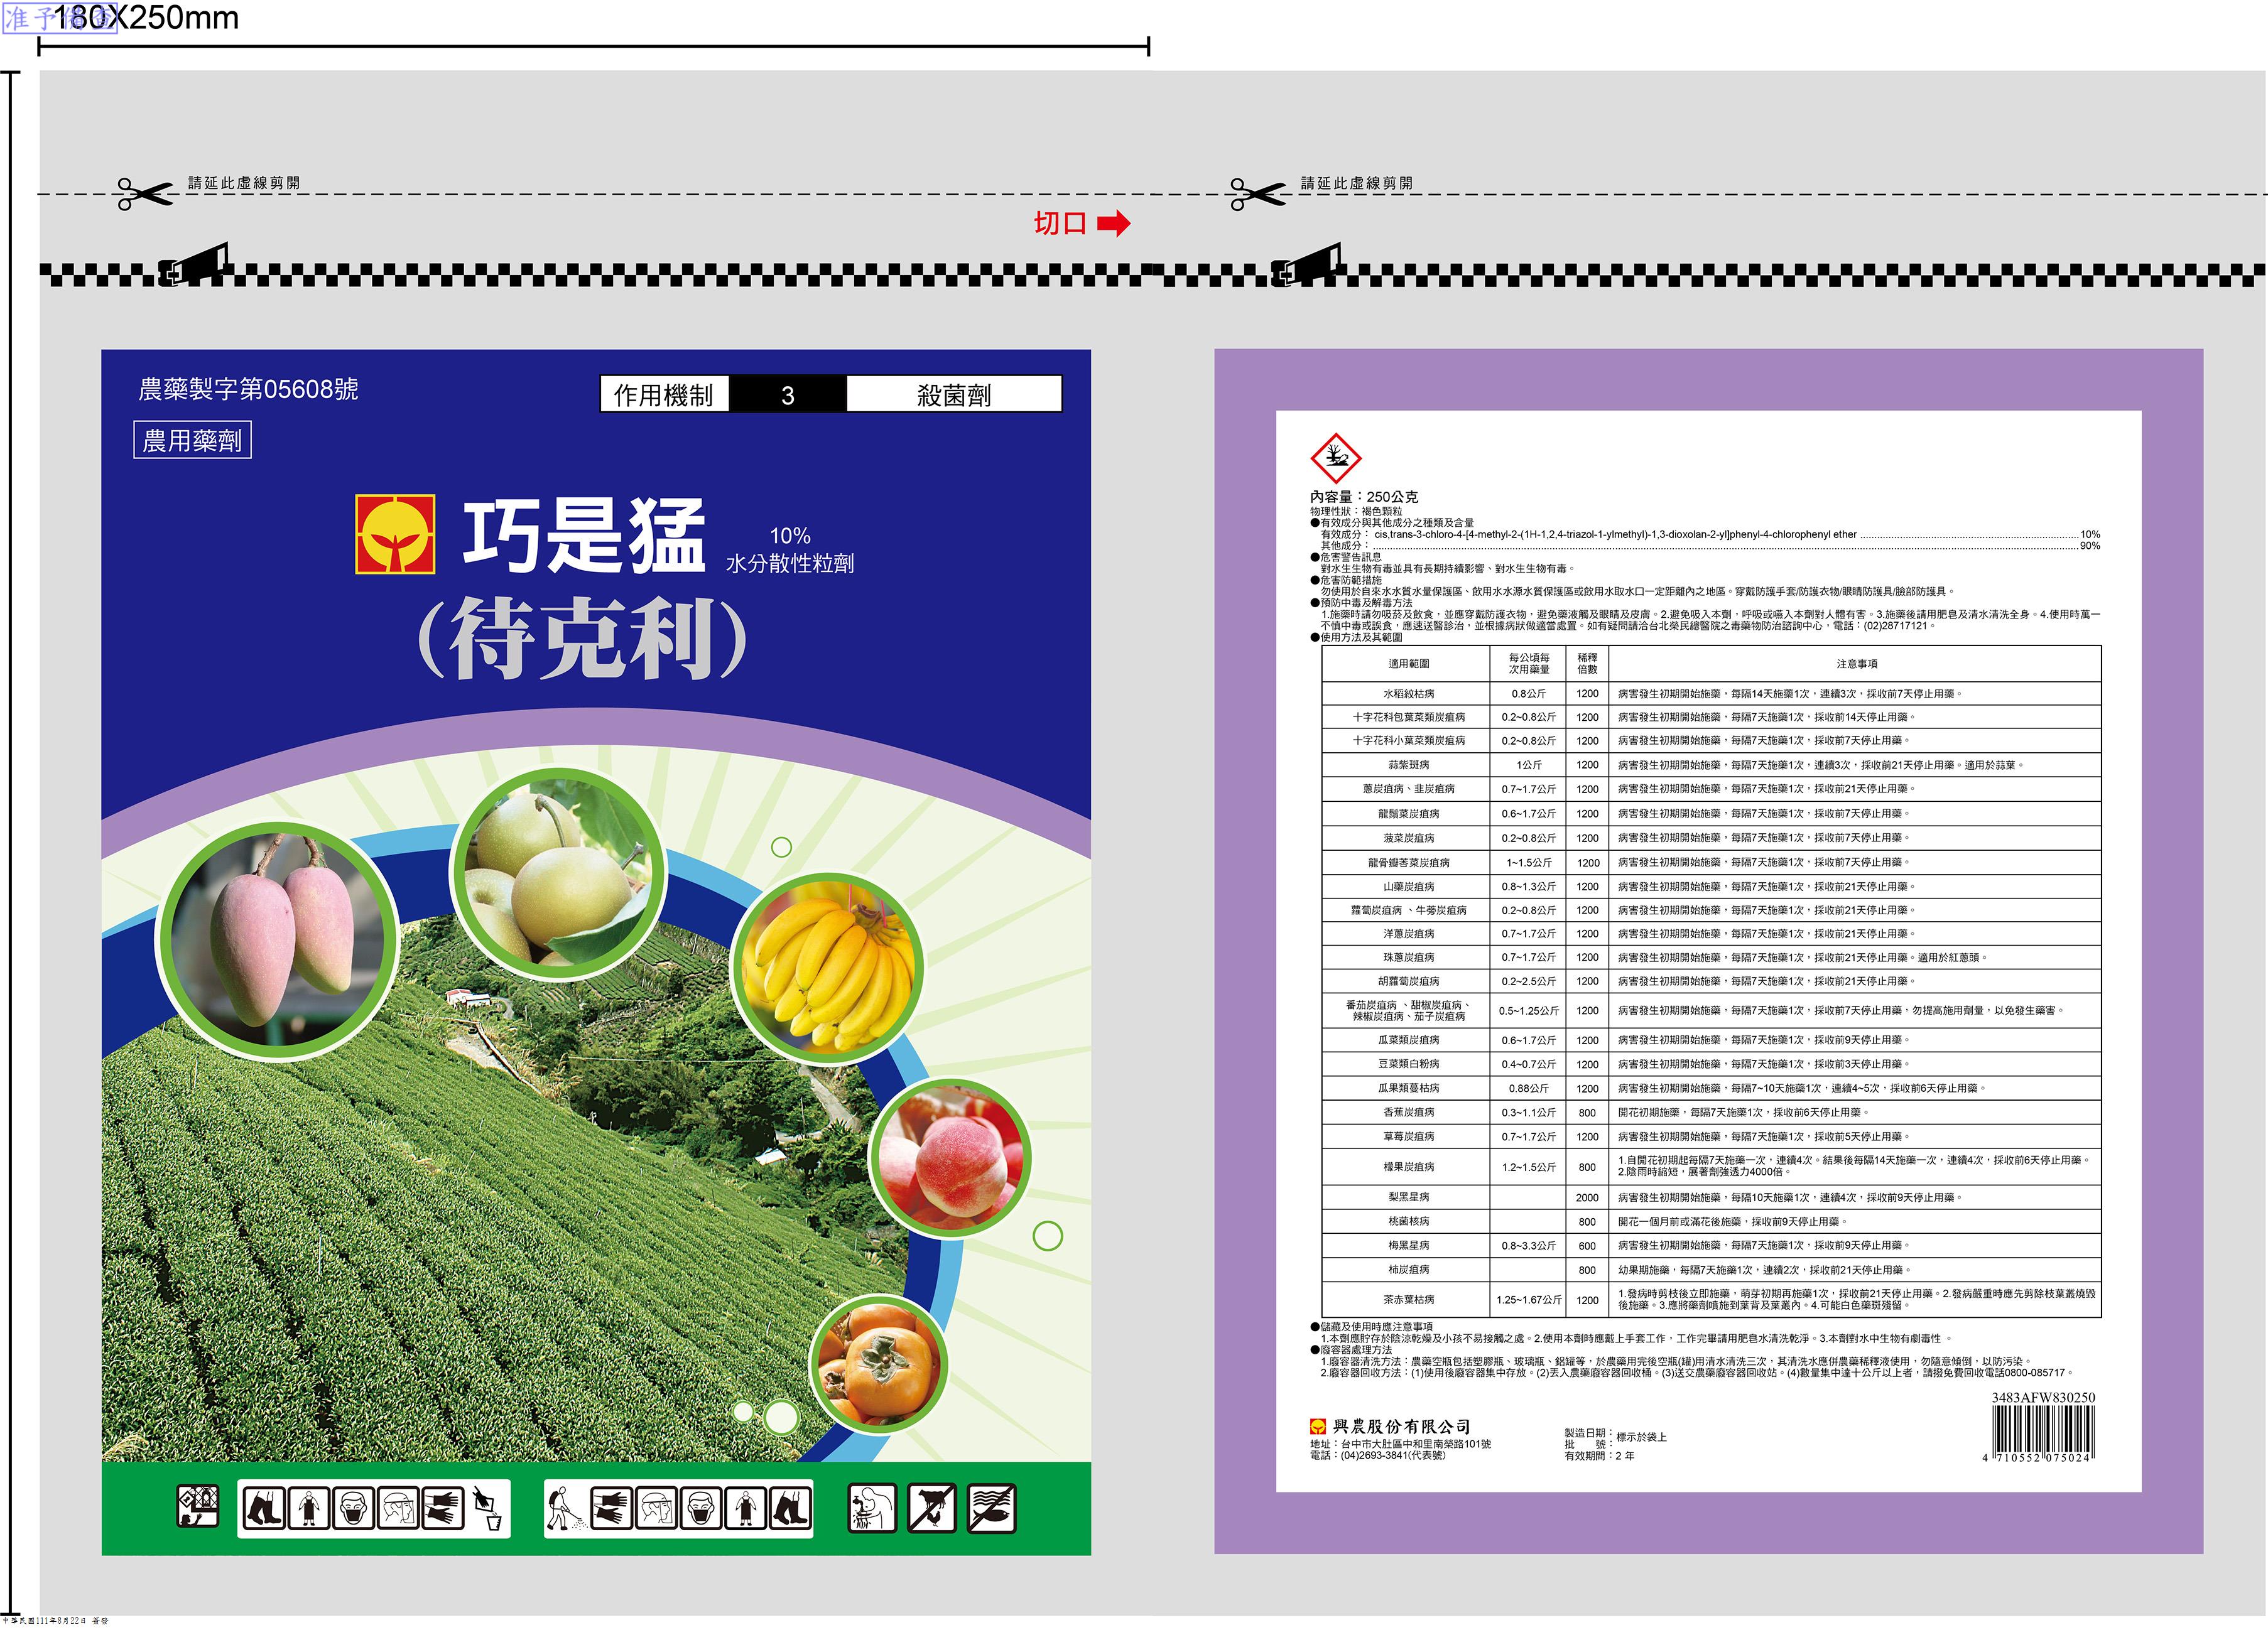This screenshot has height=1630, width=2268.
Task: Select the 蒜紫斑病 row label
Action: pyautogui.click(x=1408, y=766)
